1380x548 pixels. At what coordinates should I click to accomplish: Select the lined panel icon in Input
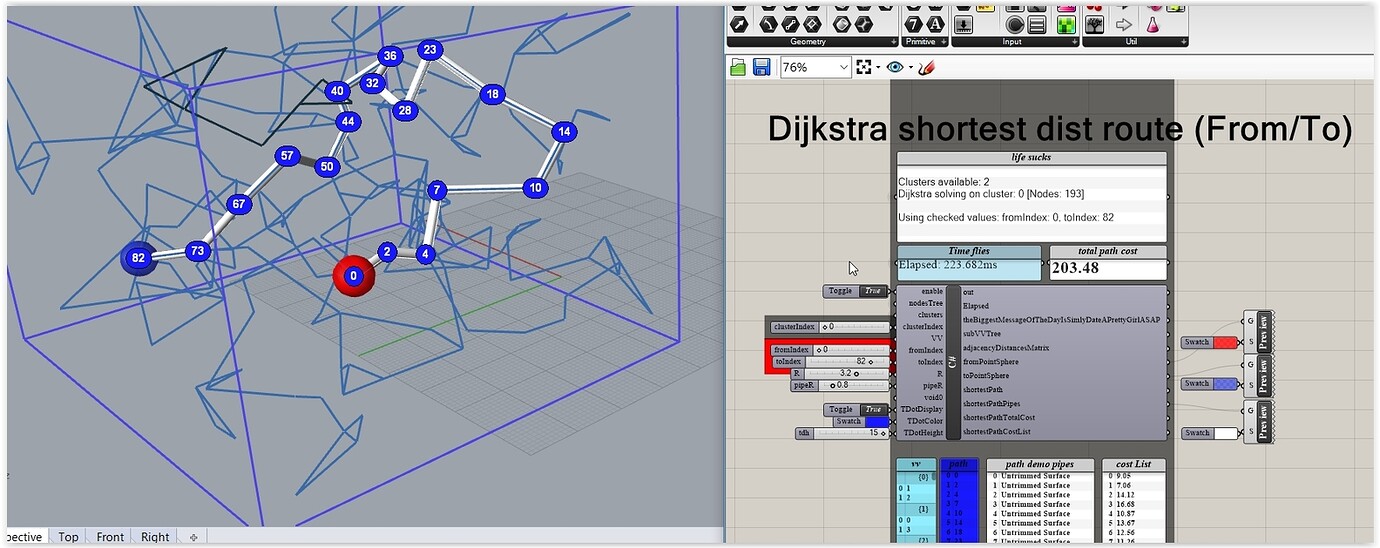tap(1037, 24)
